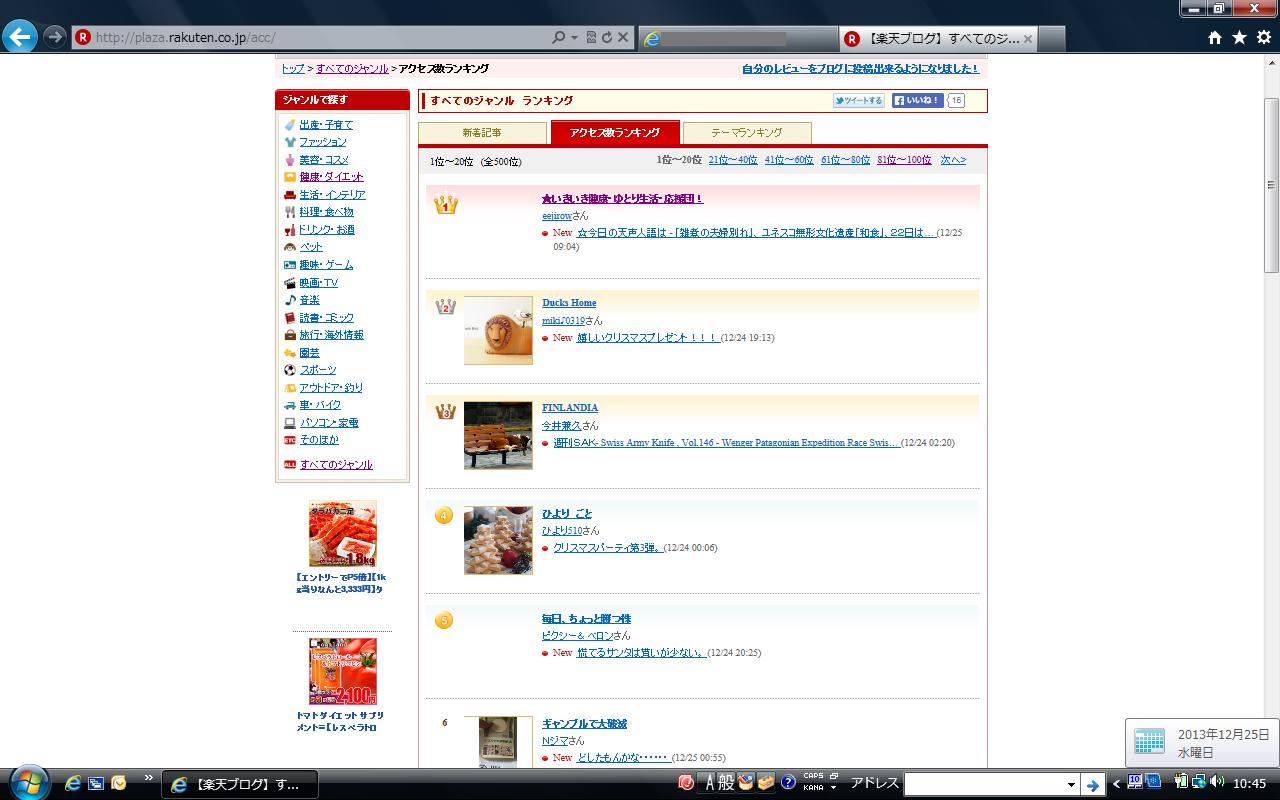The height and width of the screenshot is (800, 1280).
Task: Show hidden tray icons chevron
Action: click(1117, 784)
